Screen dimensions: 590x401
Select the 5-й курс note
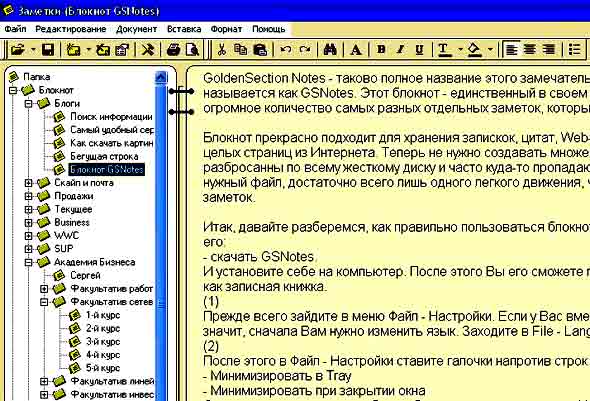(103, 368)
